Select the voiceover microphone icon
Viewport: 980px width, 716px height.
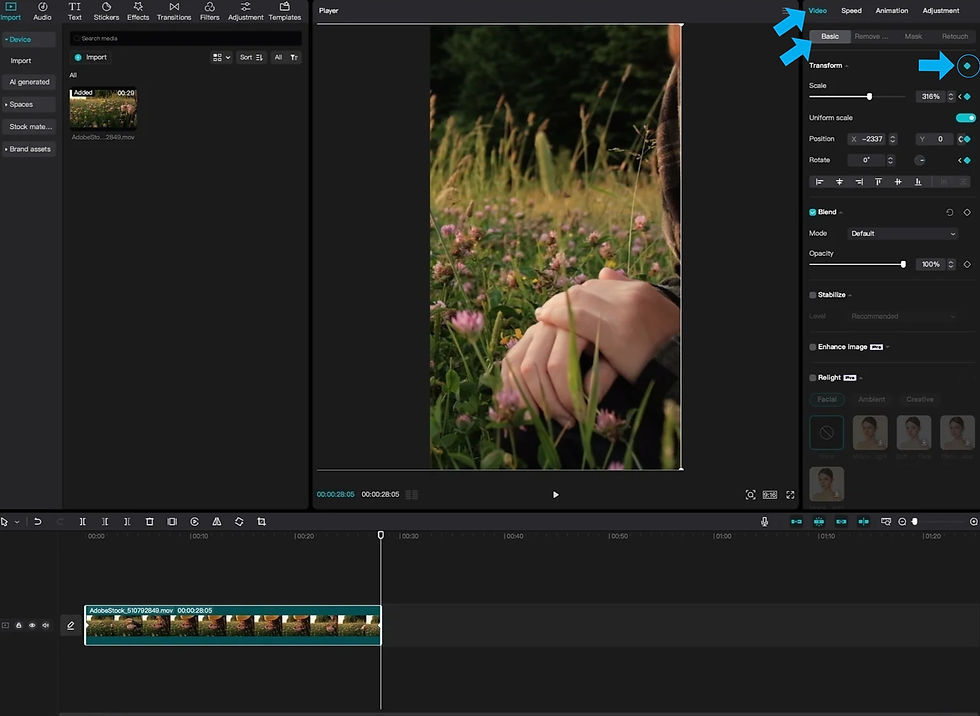764,521
